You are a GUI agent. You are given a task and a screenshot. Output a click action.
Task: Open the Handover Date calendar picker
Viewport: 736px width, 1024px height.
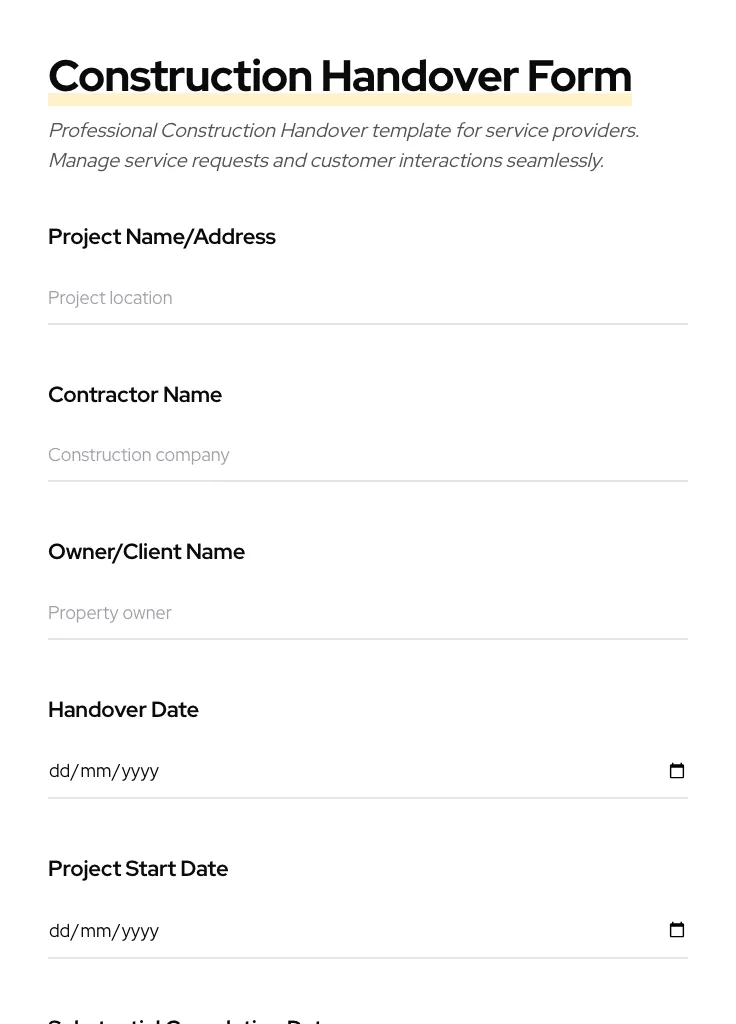point(677,771)
